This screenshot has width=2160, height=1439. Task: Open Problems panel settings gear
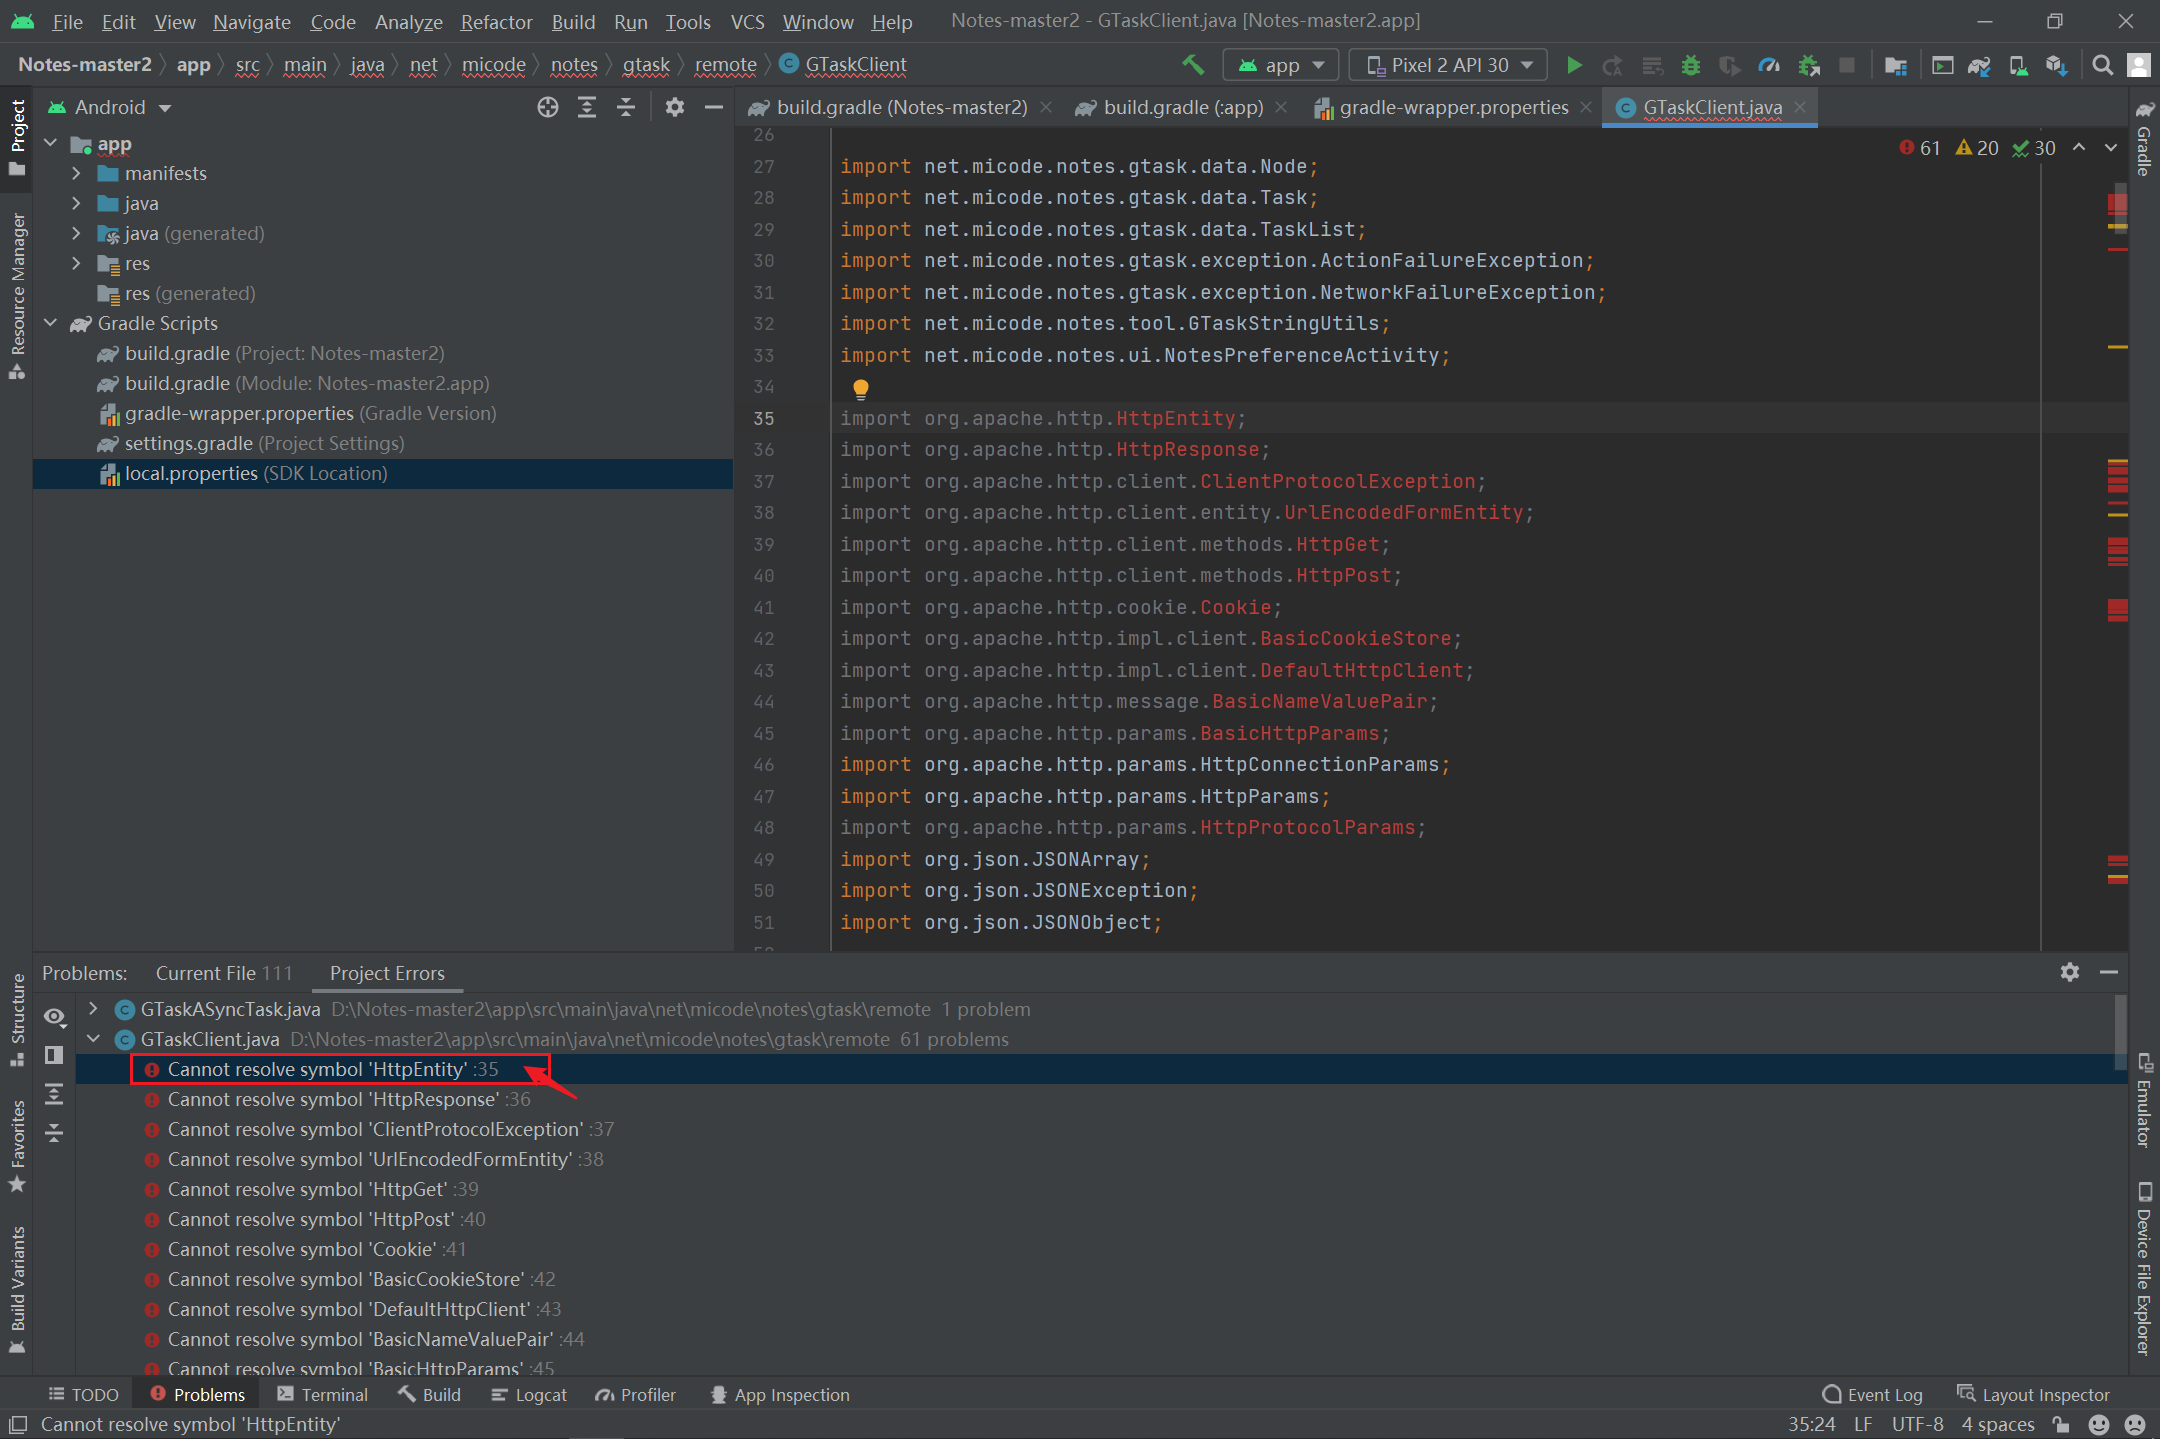click(x=2069, y=972)
